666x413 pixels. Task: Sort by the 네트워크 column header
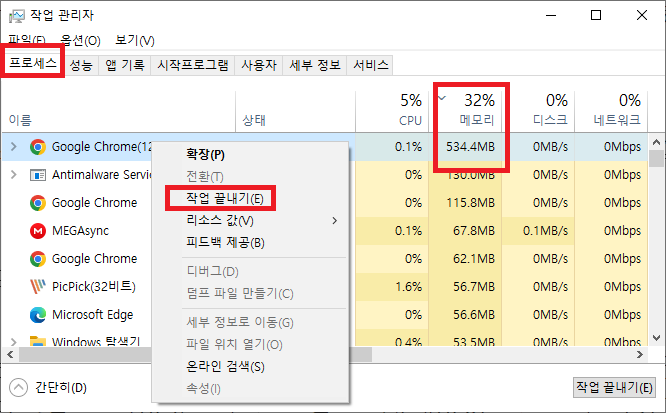[611, 111]
